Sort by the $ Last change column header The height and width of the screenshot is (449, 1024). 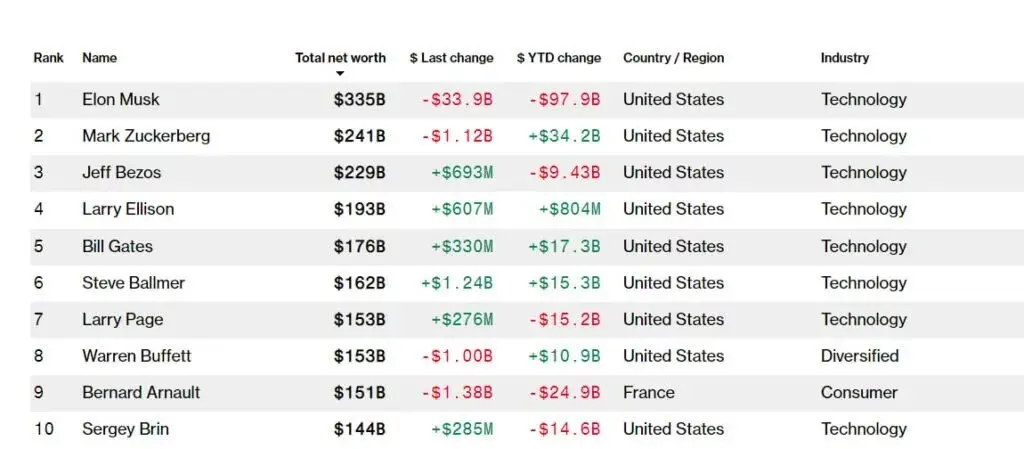click(451, 58)
